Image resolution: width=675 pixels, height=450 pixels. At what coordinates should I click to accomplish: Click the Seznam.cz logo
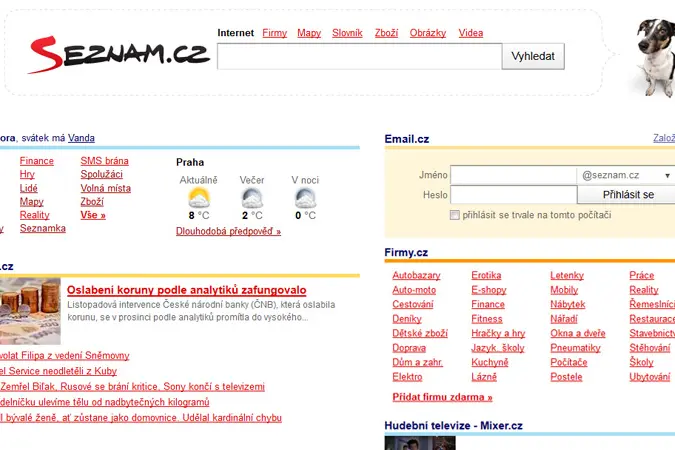point(119,55)
